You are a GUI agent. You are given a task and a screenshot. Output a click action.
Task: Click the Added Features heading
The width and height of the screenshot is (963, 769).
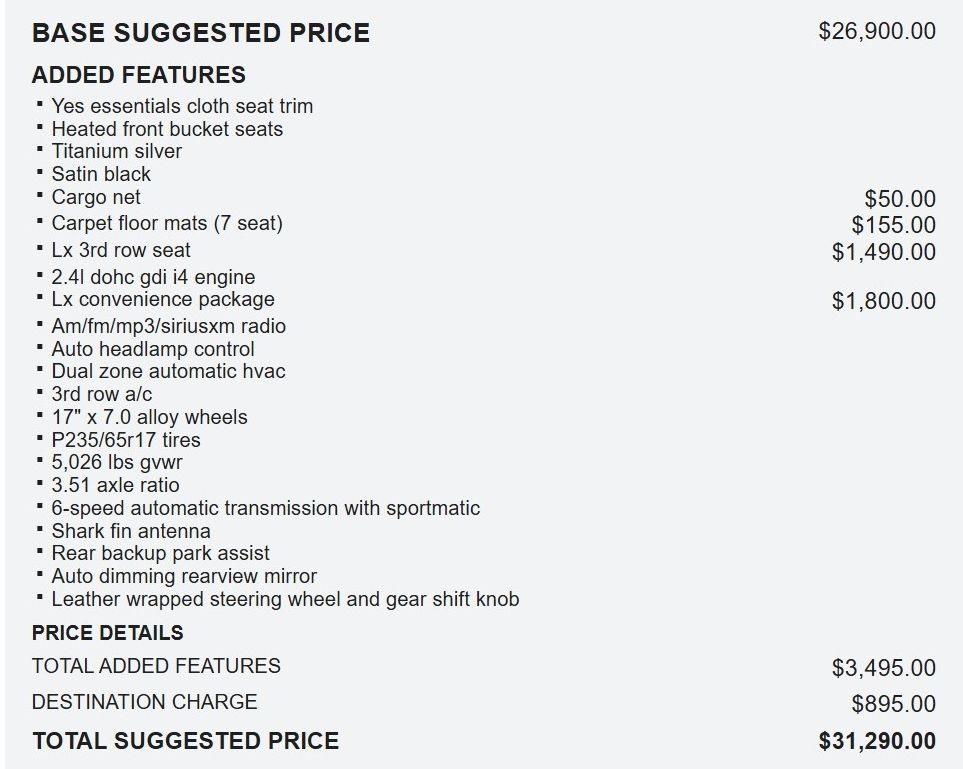(138, 75)
